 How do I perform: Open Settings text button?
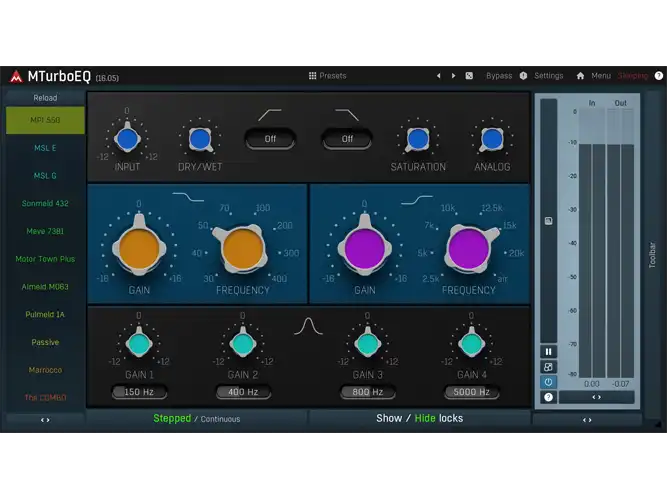(x=549, y=76)
